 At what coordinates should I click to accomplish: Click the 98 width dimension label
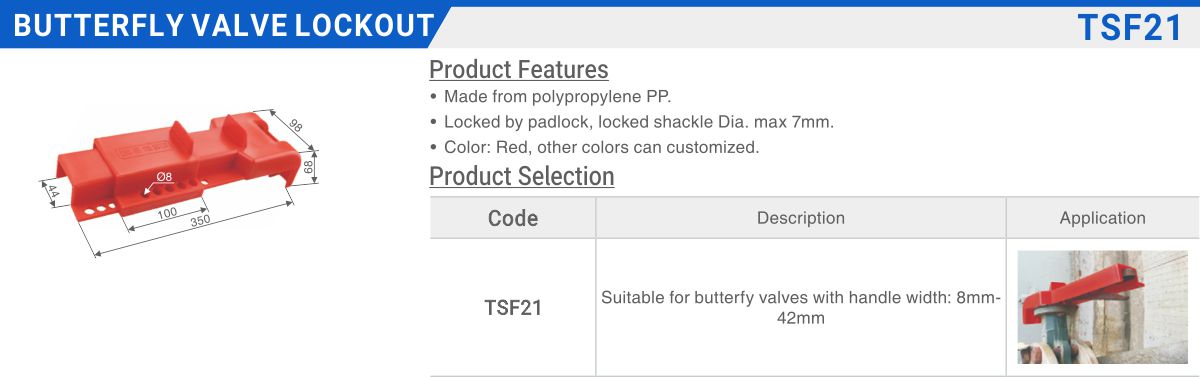pos(295,125)
